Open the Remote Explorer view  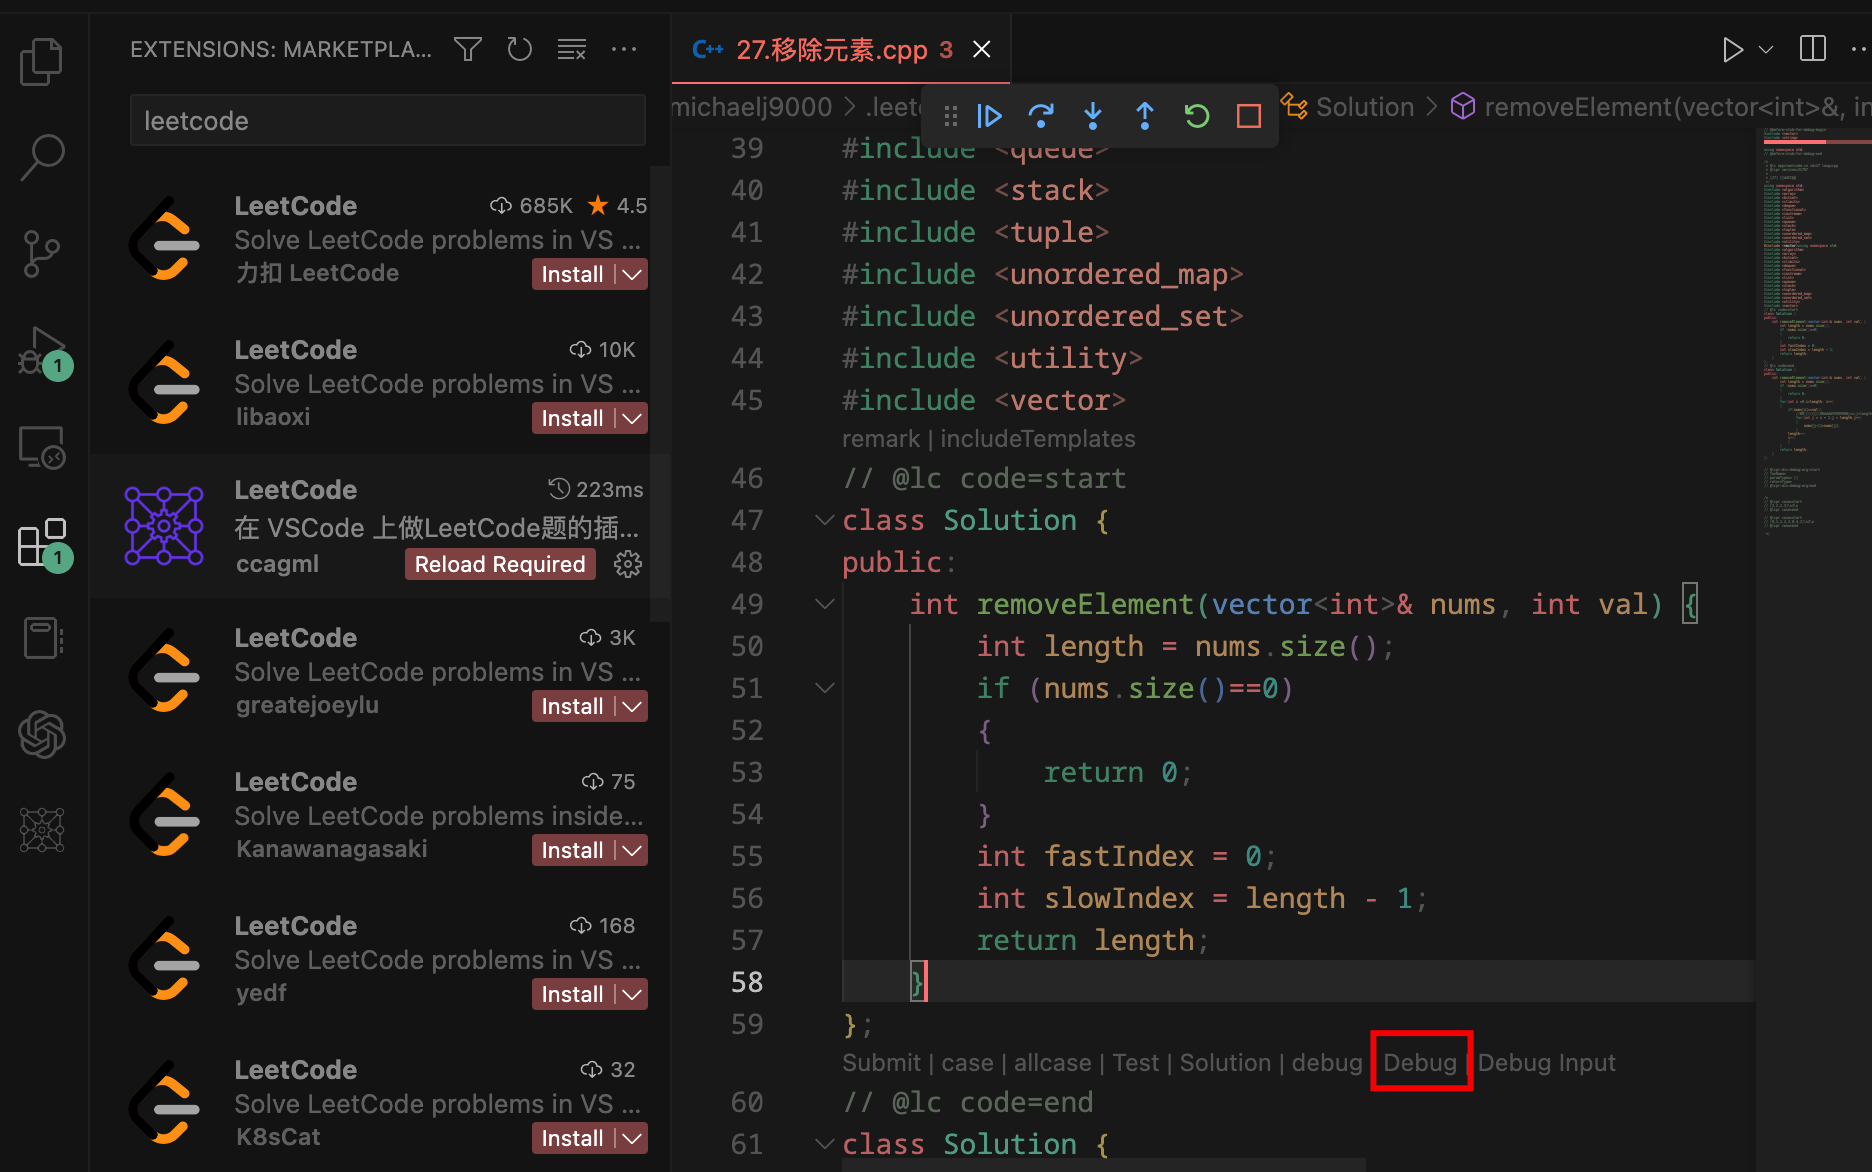(x=42, y=447)
